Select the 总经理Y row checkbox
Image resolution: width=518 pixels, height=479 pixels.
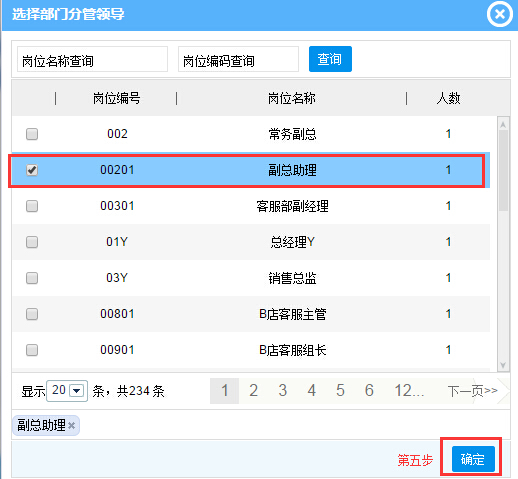(32, 242)
